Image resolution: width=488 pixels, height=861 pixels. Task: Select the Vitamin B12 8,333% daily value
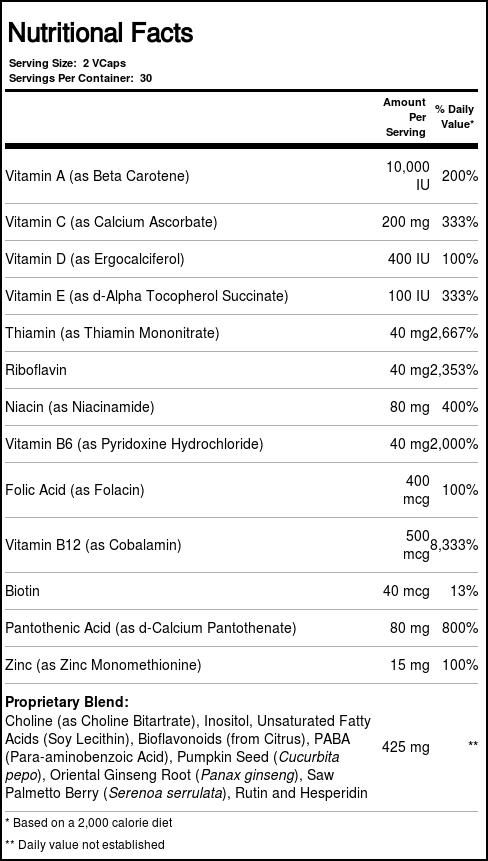point(453,545)
